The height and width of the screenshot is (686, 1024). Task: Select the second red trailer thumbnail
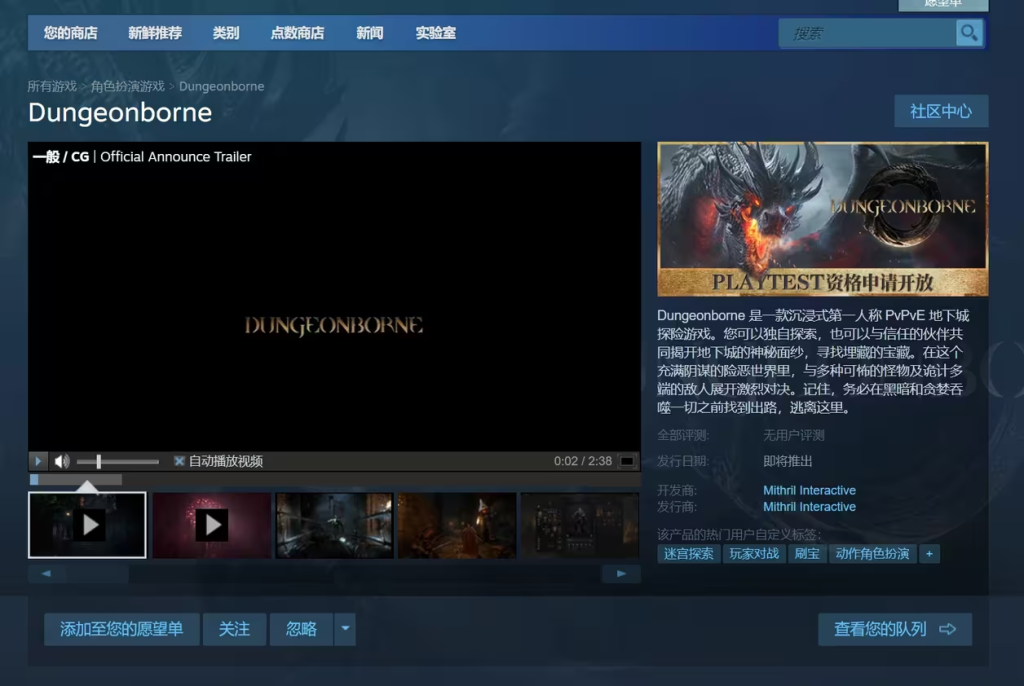[212, 525]
